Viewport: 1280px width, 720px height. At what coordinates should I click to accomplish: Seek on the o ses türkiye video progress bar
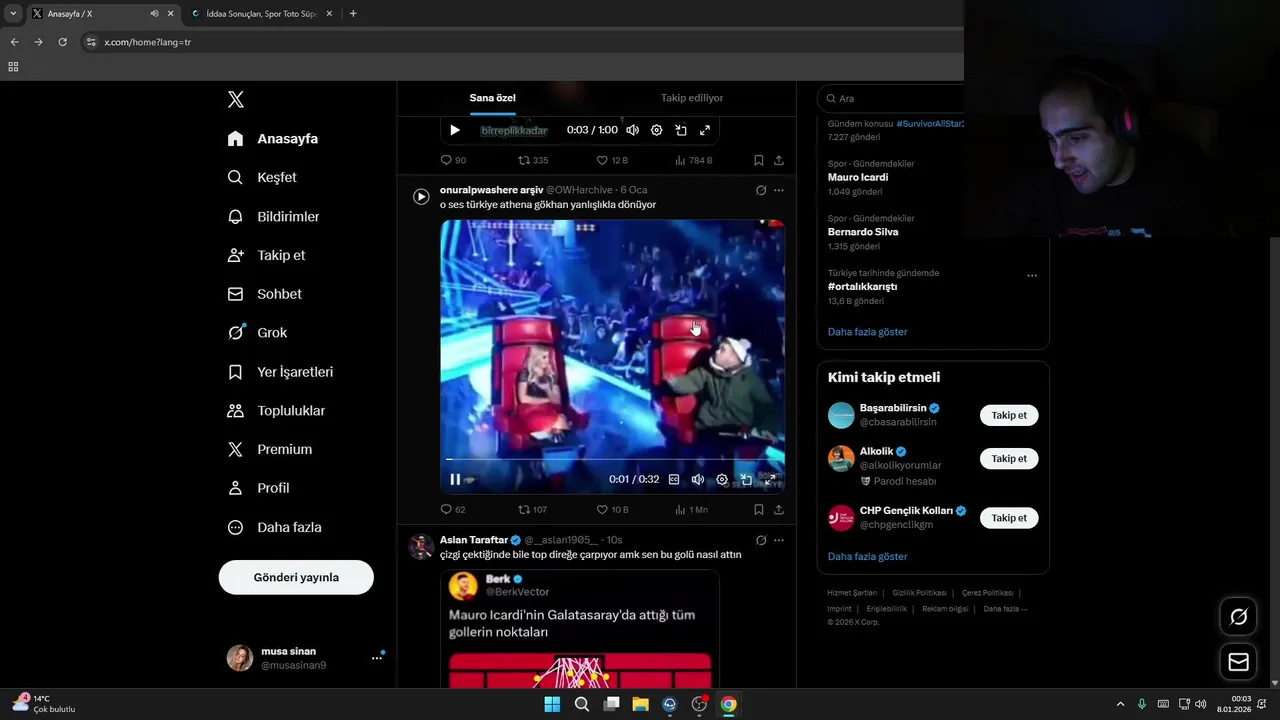coord(612,459)
